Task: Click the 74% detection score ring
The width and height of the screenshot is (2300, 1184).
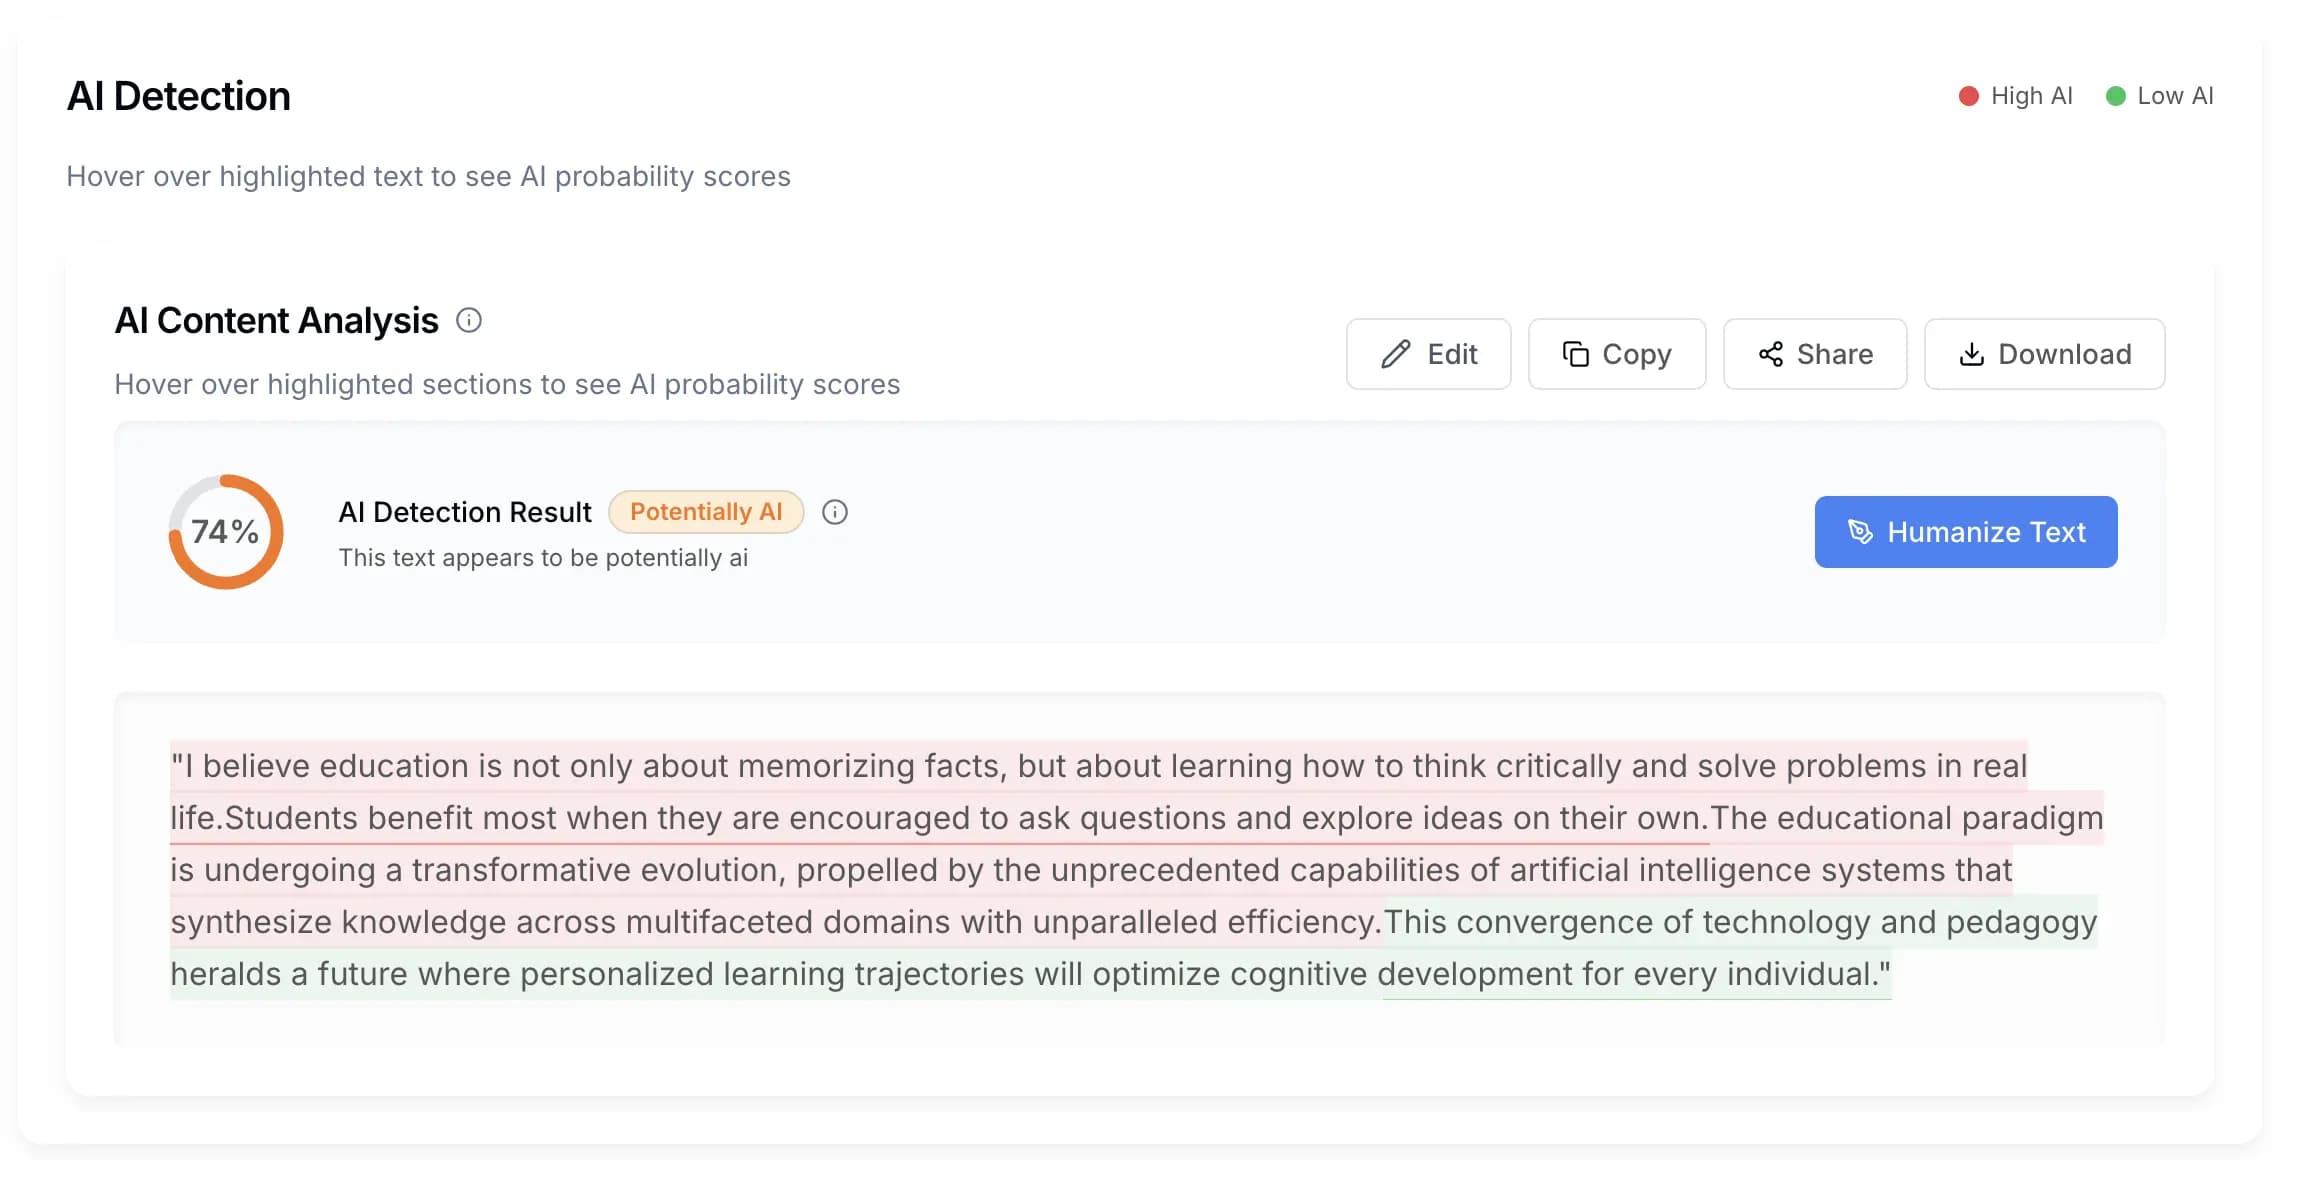Action: (225, 532)
